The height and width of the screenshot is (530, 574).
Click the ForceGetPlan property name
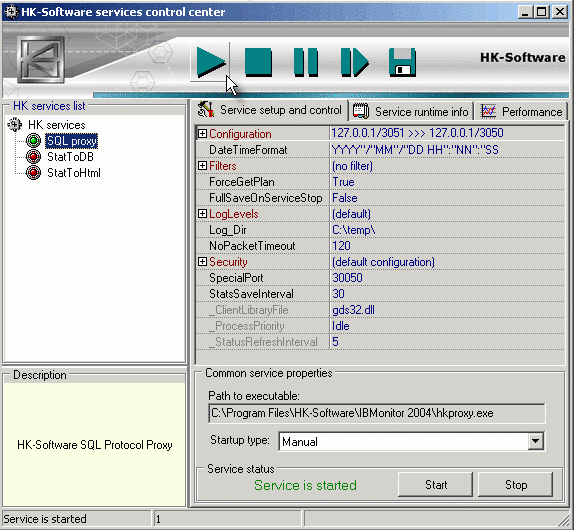(x=242, y=182)
